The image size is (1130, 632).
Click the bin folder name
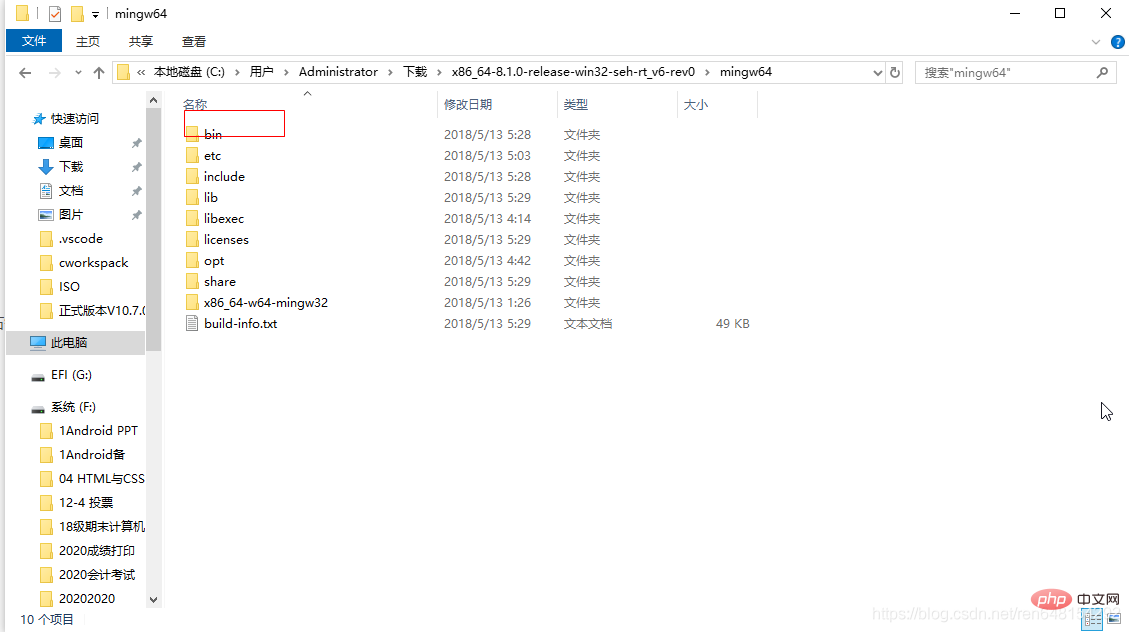click(213, 134)
